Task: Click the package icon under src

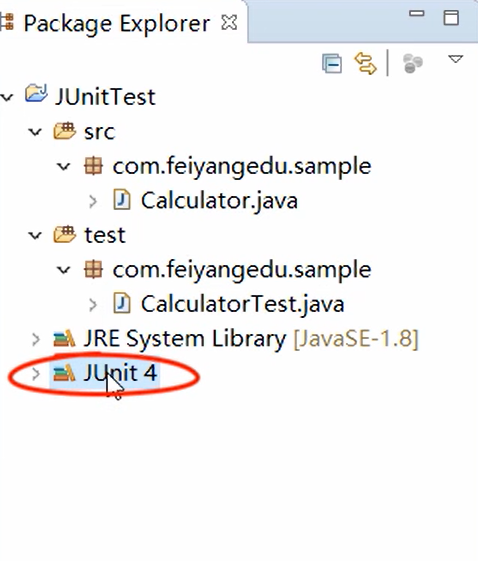Action: tap(93, 166)
